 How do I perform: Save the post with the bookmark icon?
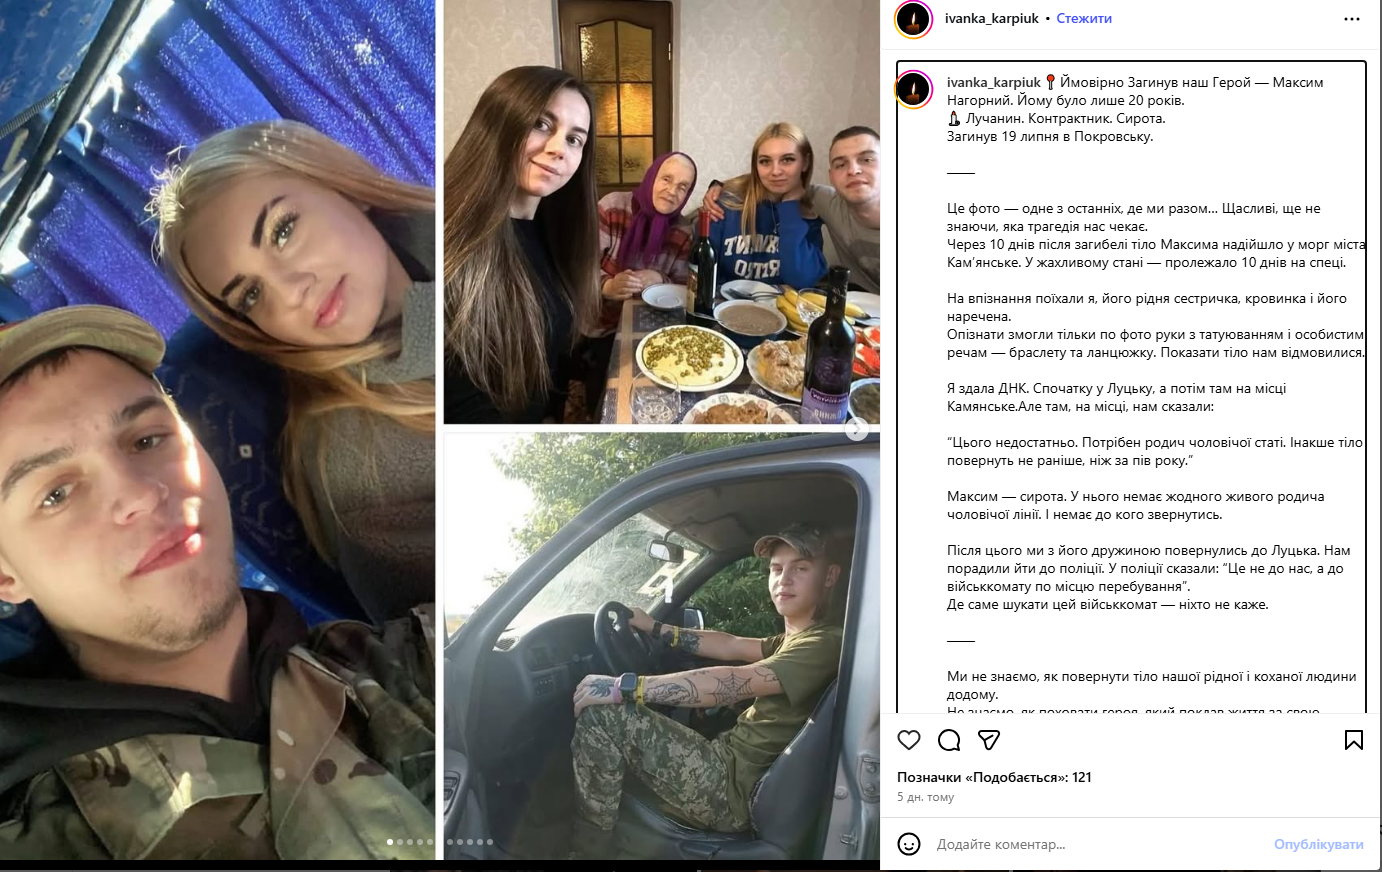(1354, 740)
